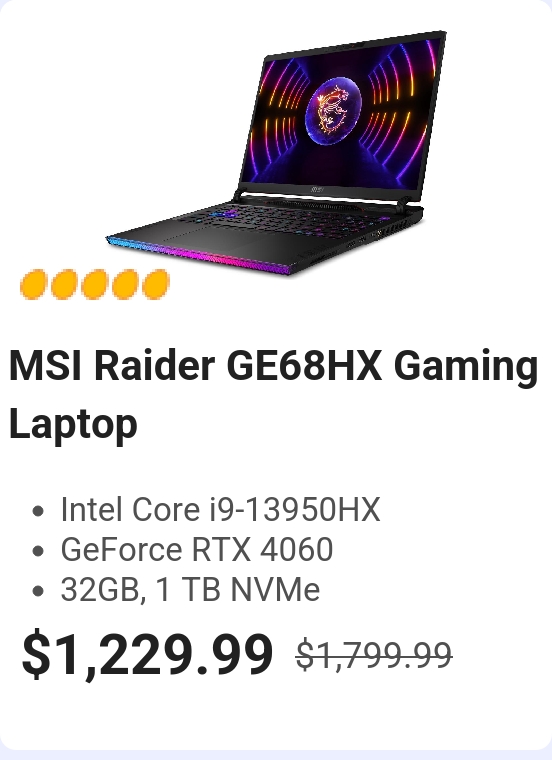Choose the third orange rating star
Screen dimensions: 552x760
95,285
